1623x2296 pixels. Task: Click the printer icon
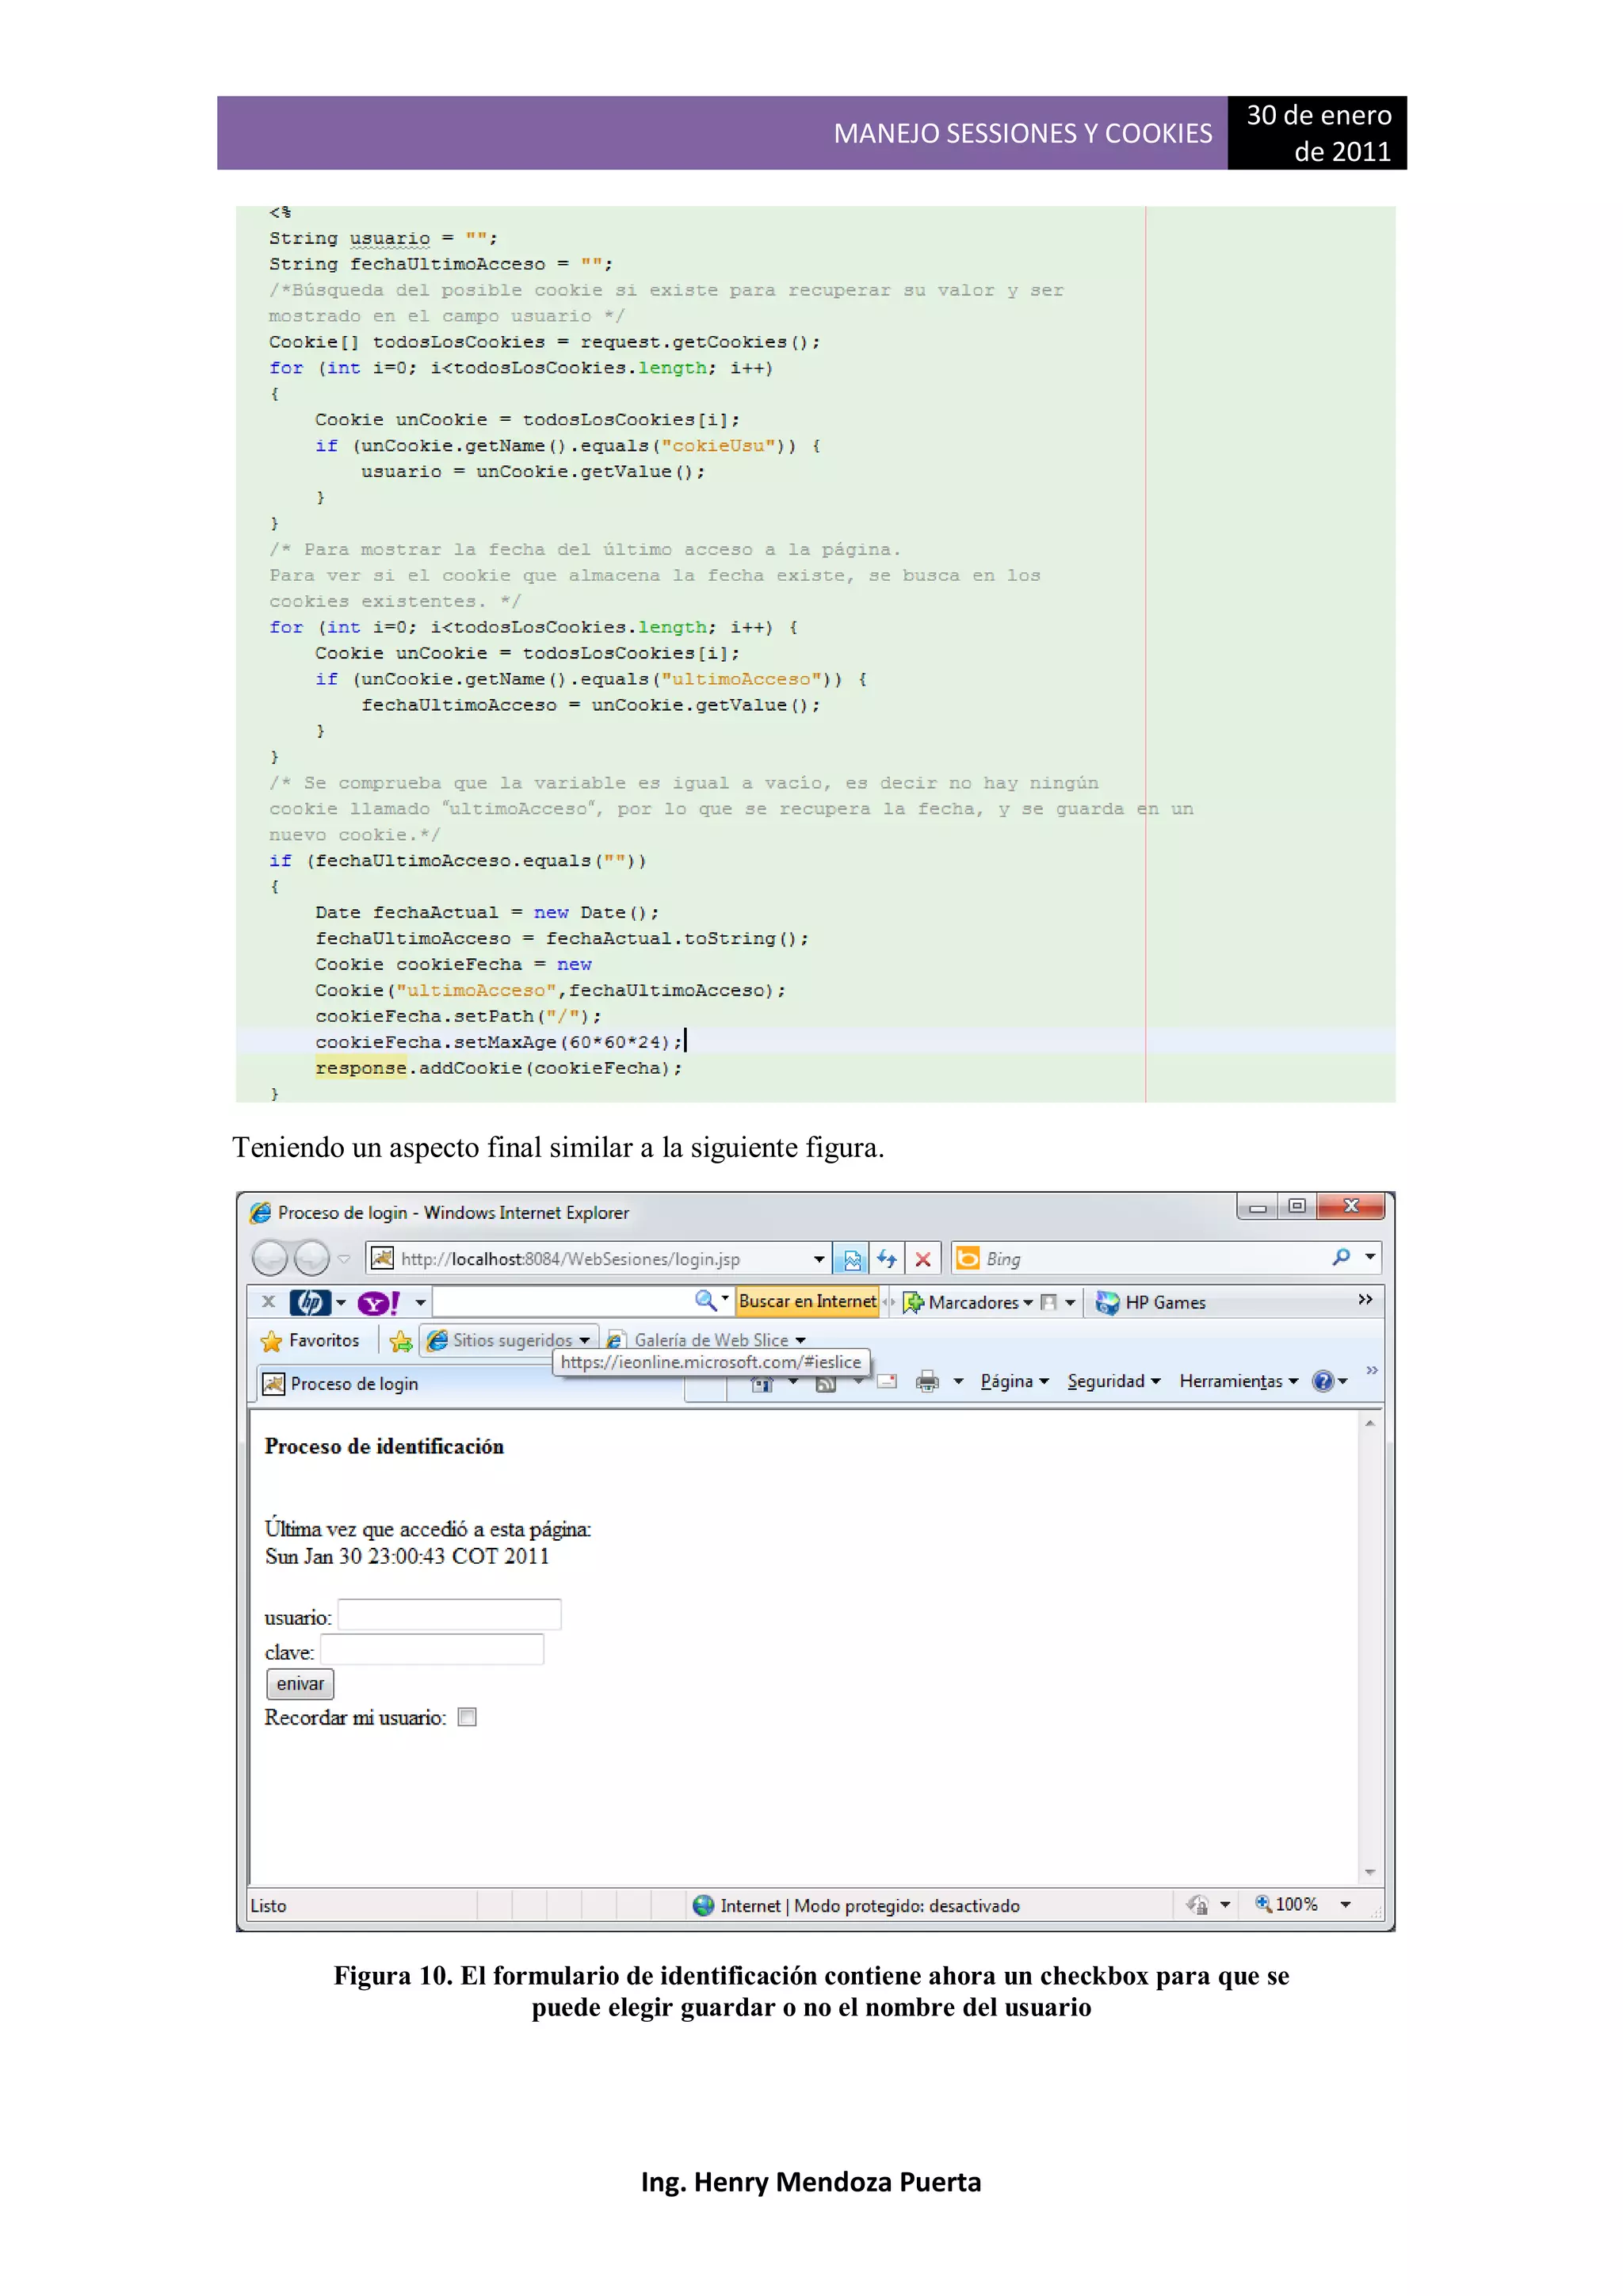[x=927, y=1381]
